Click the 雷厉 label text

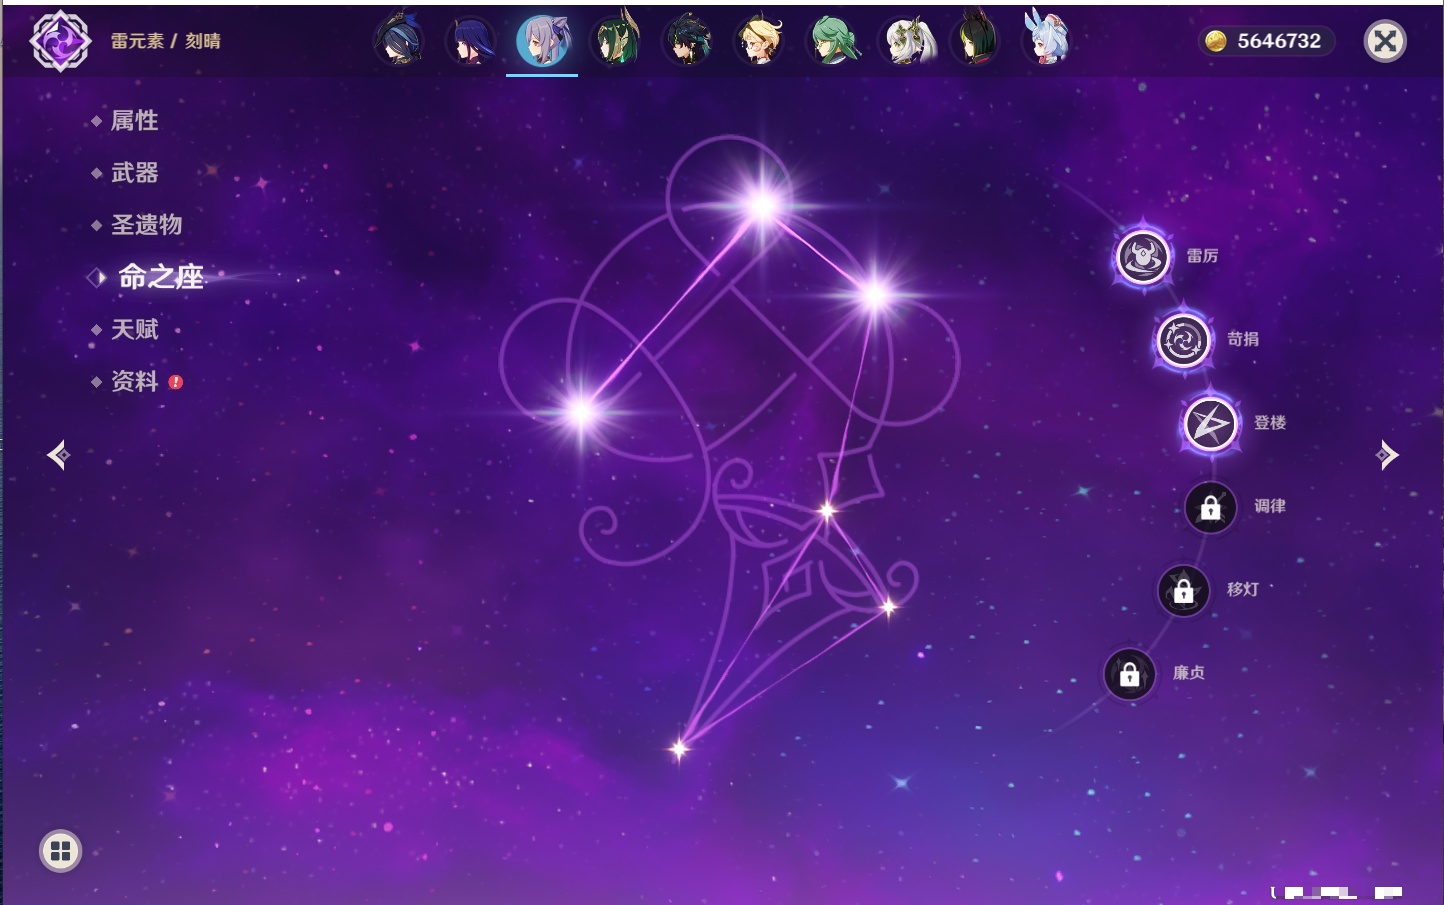(1202, 256)
